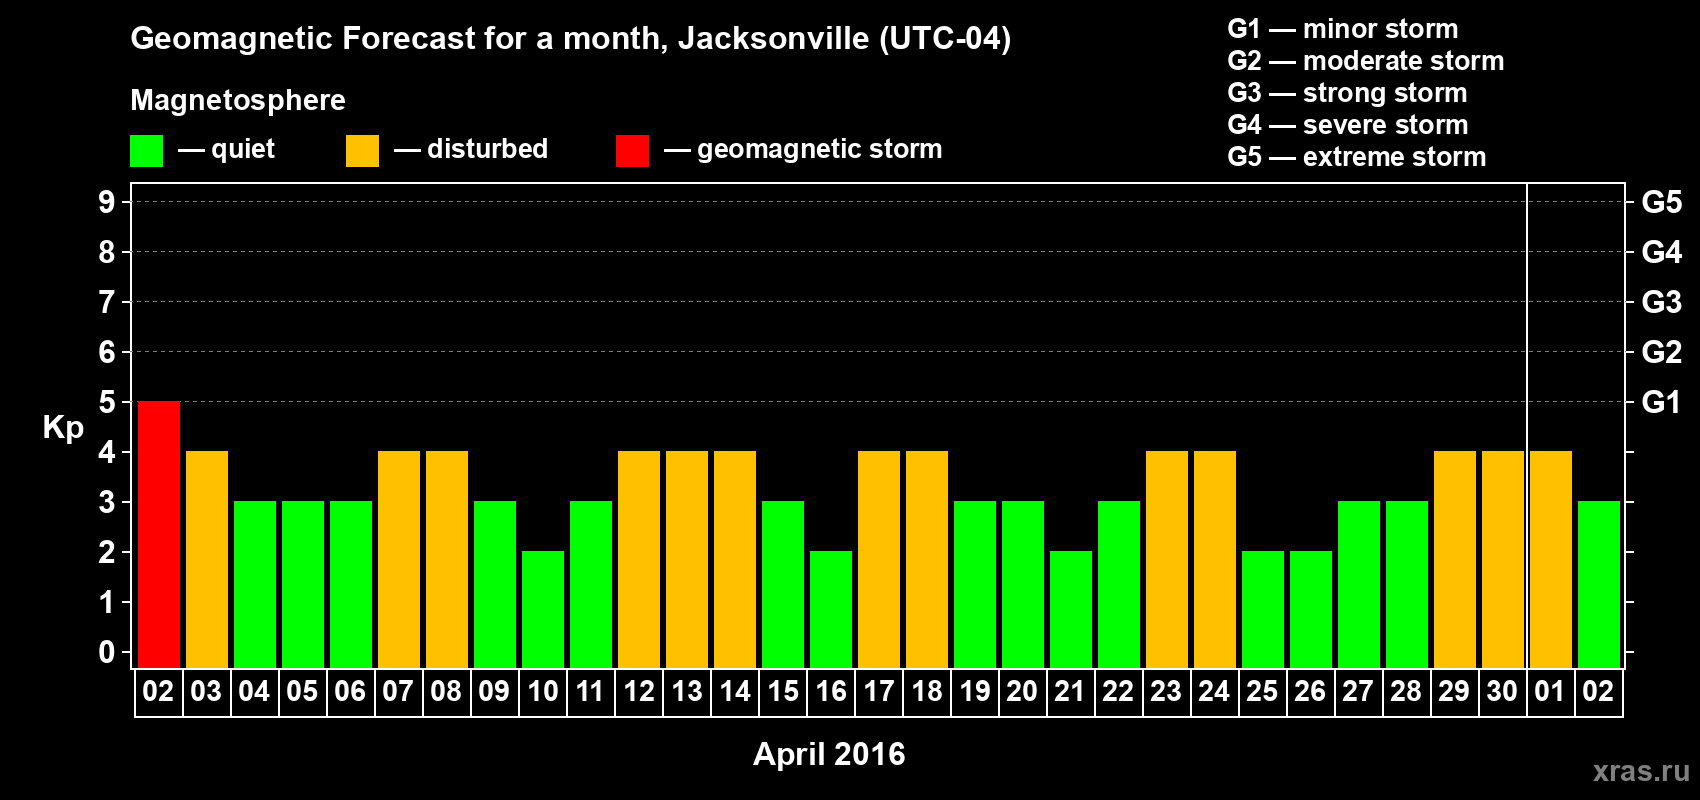Click 'G2 — moderate storm' legend text

(x=1366, y=61)
